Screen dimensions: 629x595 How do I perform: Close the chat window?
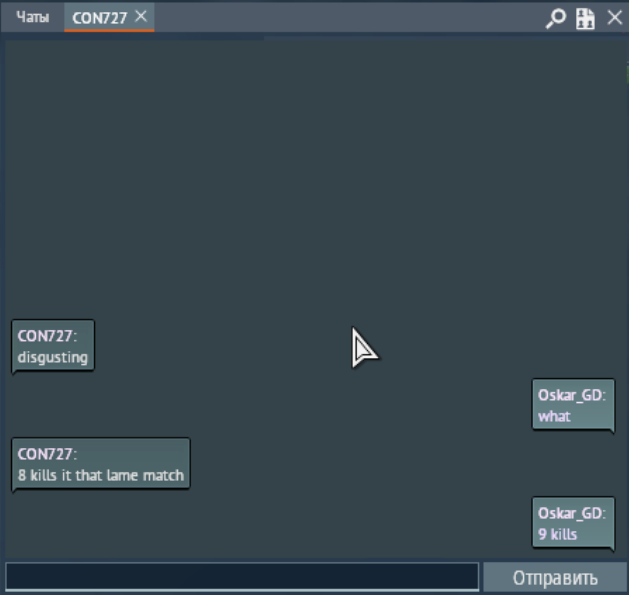coord(615,18)
